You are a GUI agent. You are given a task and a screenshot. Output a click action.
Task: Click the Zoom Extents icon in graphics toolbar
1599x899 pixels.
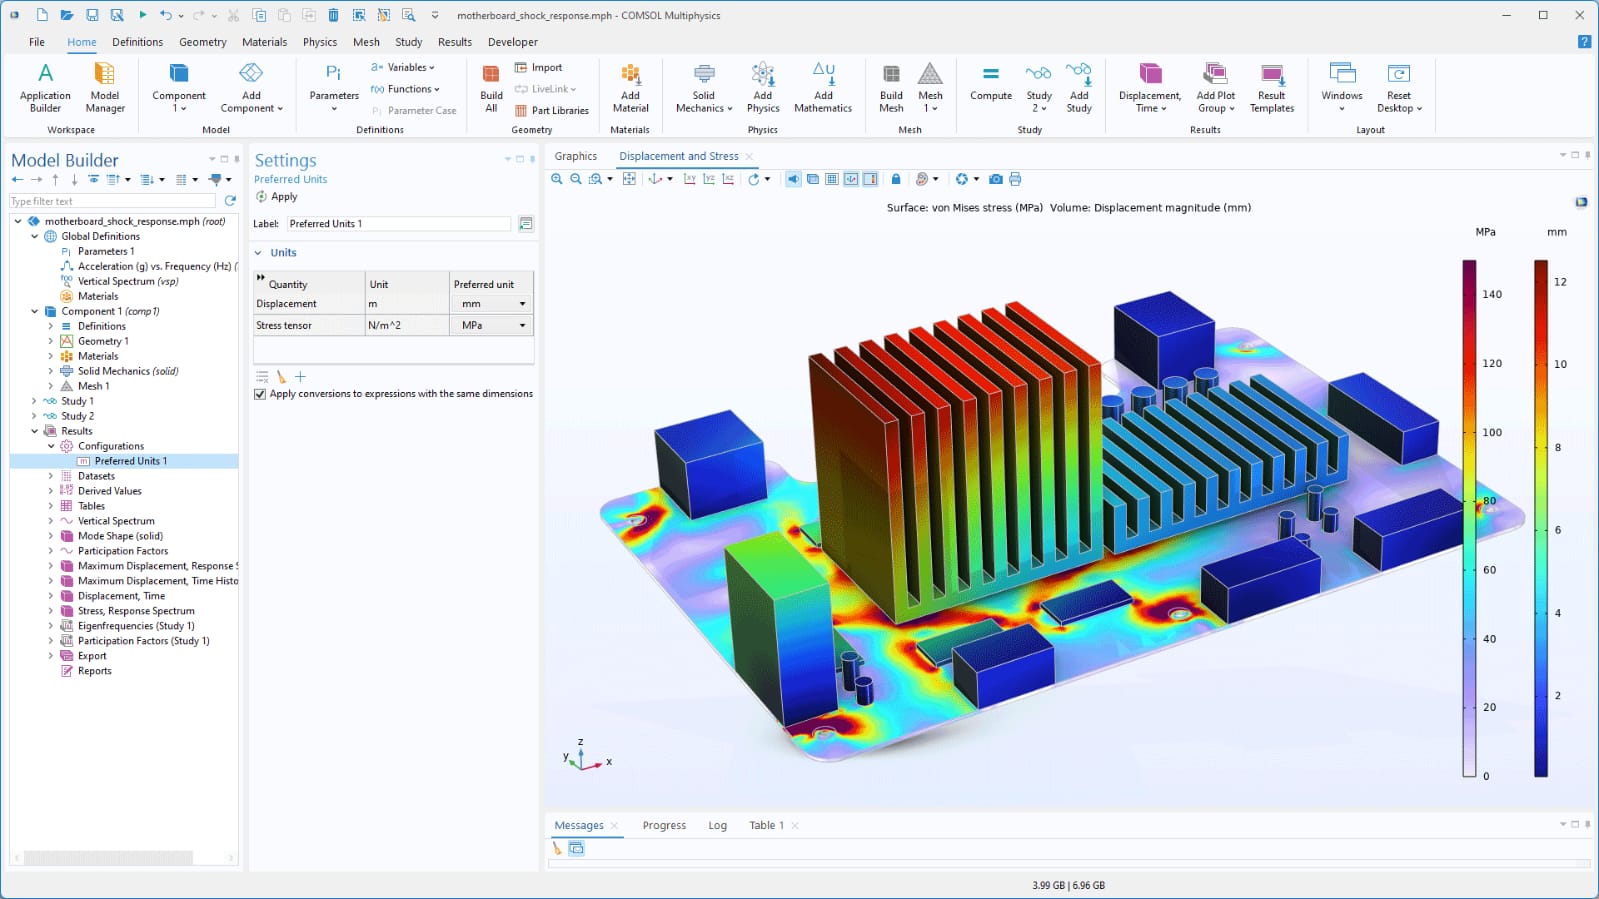(629, 179)
